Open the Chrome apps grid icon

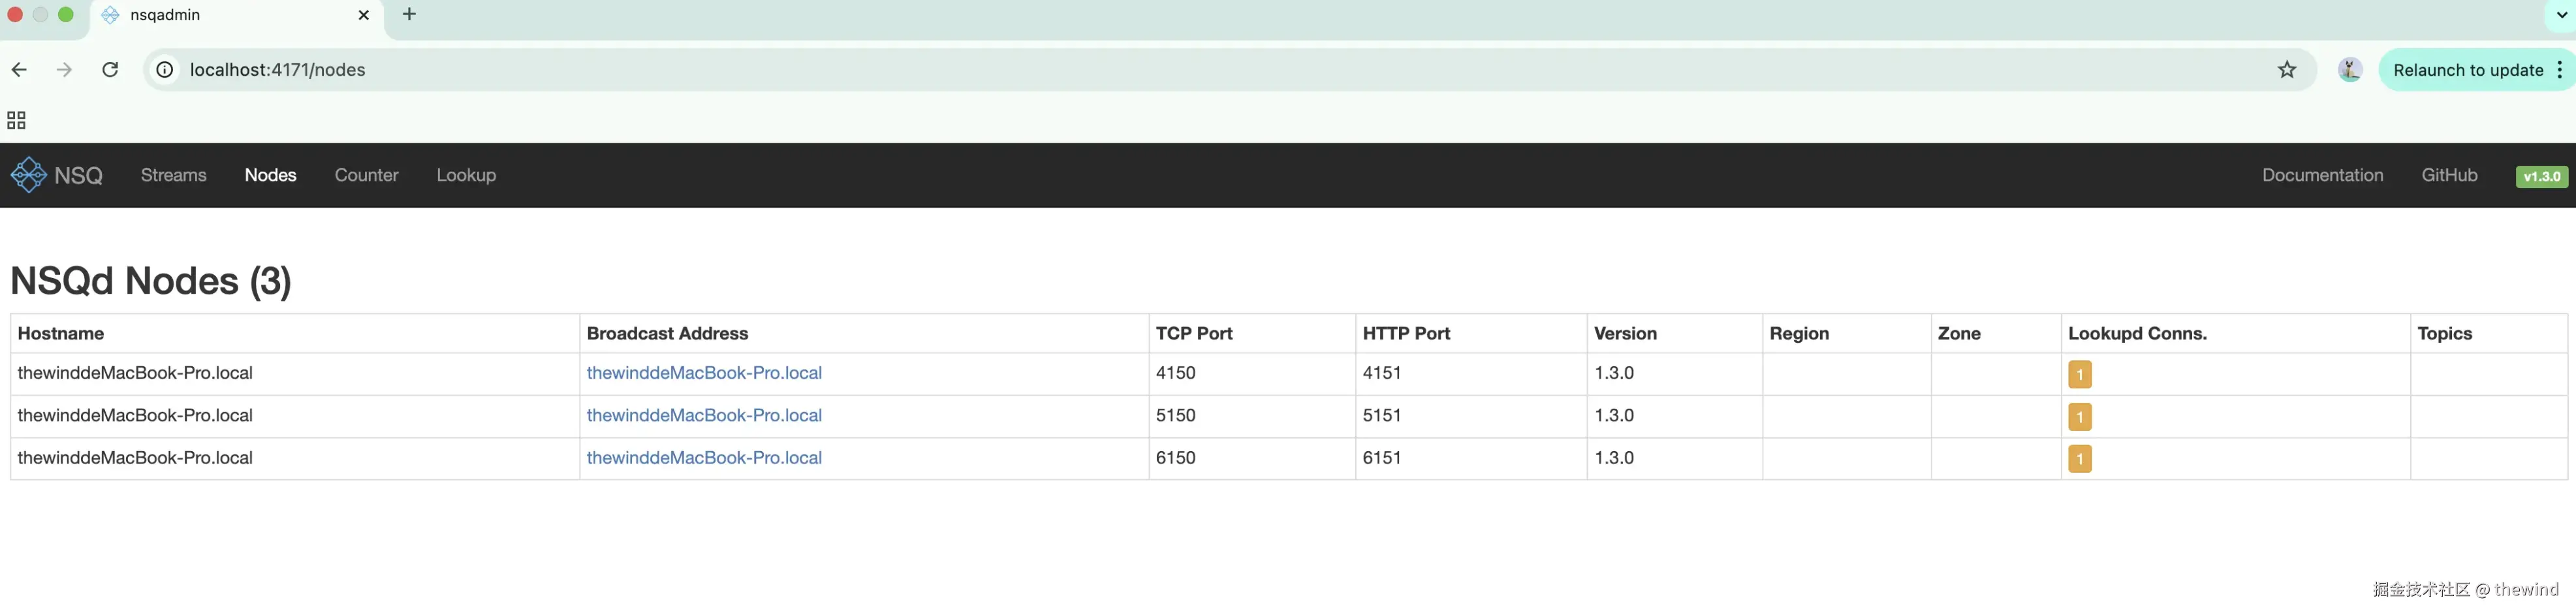tap(16, 121)
